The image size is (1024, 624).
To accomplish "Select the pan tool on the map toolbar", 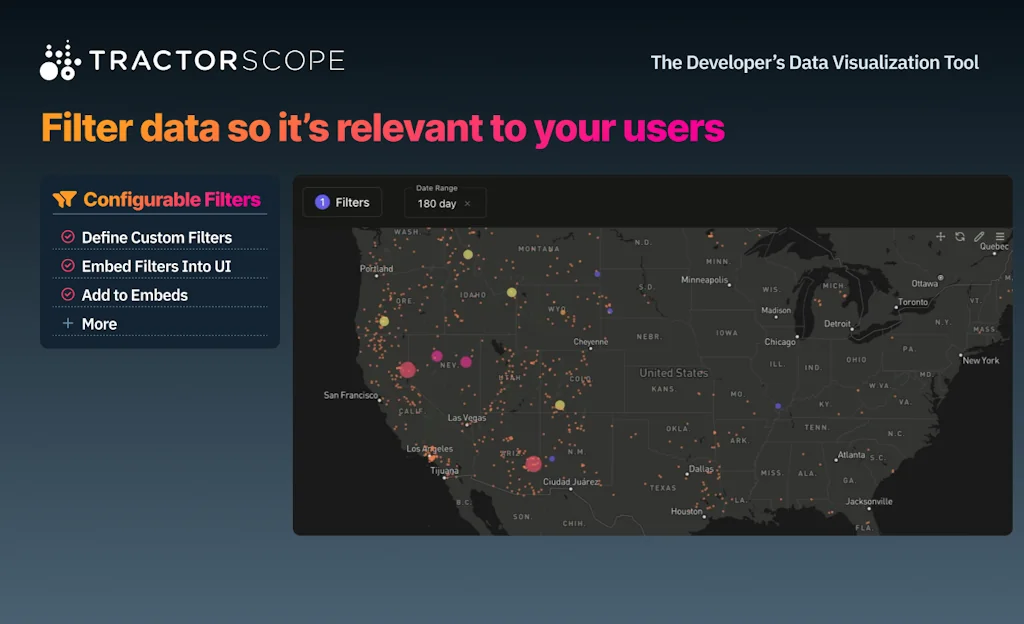I will coord(940,237).
